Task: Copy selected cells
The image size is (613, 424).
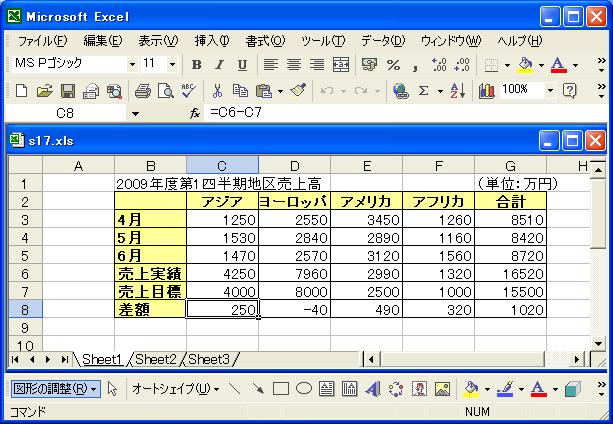Action: pyautogui.click(x=240, y=91)
